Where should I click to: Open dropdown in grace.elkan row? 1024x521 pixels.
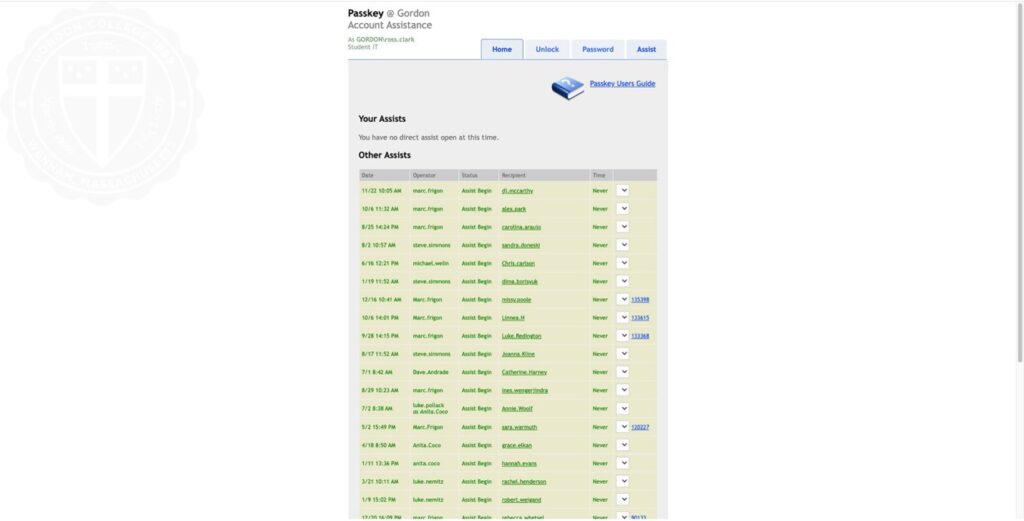623,445
